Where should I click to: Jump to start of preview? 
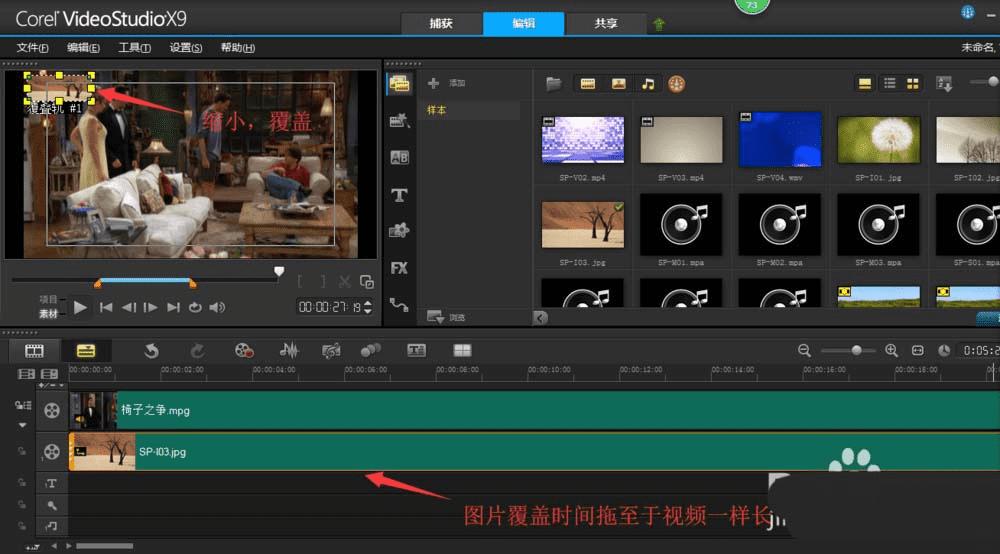[x=107, y=307]
